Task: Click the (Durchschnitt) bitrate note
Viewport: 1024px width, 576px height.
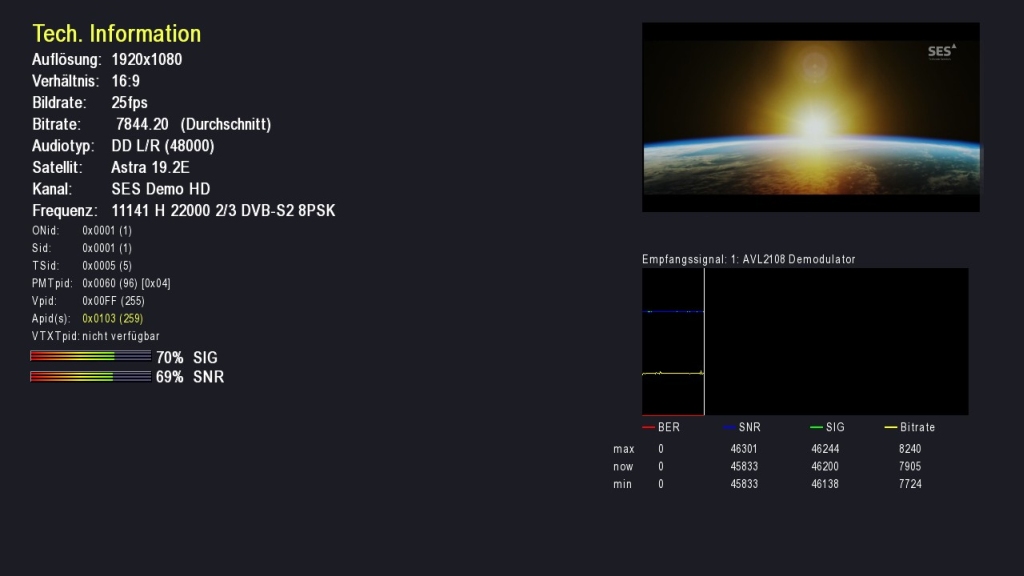Action: click(x=226, y=124)
